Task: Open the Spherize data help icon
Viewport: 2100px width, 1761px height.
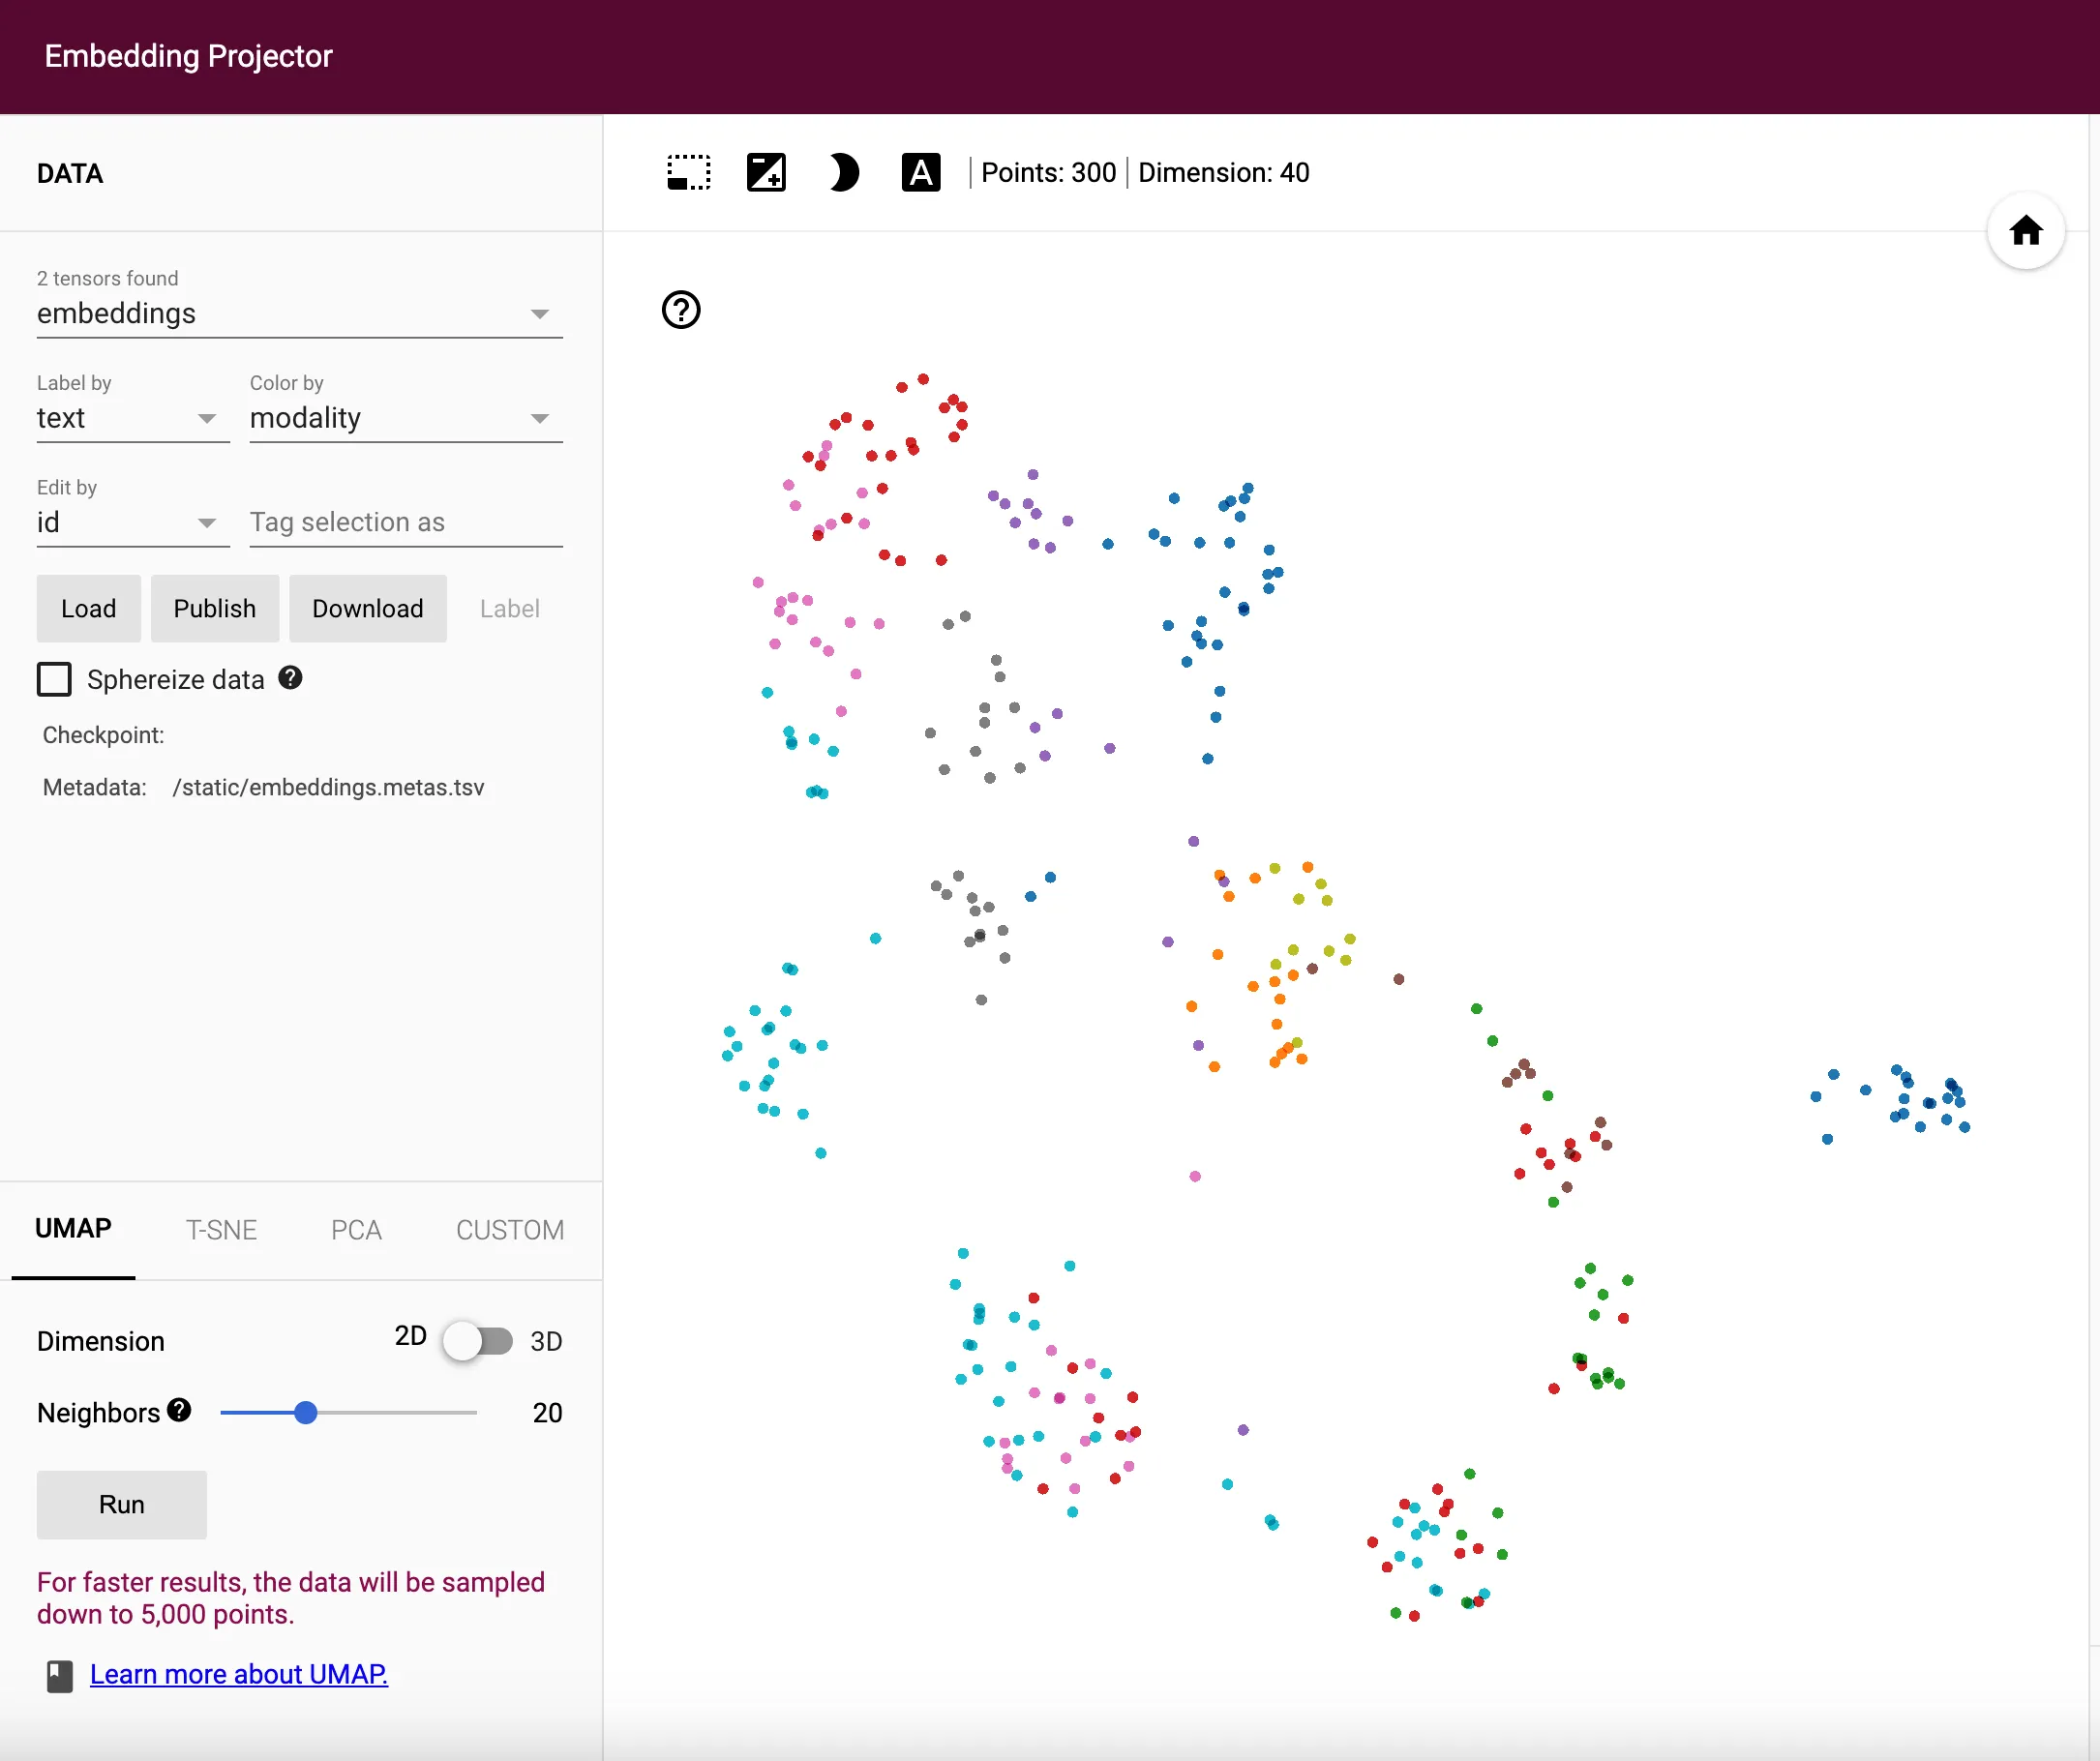Action: (x=290, y=678)
